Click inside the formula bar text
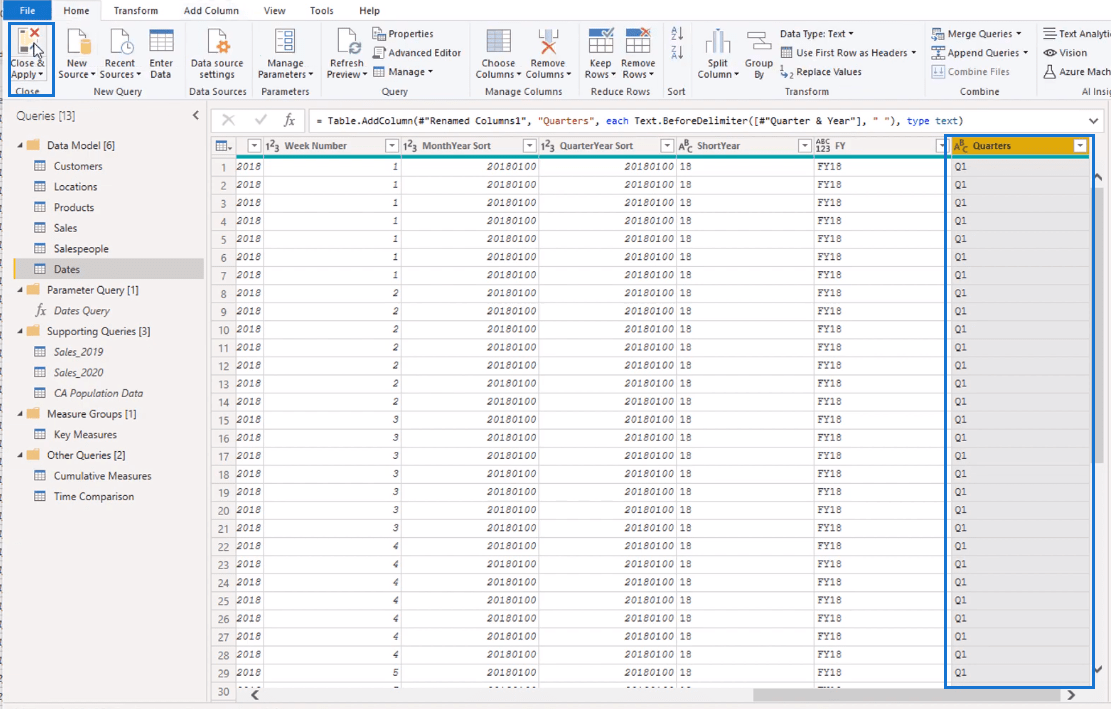1111x709 pixels. tap(639, 121)
